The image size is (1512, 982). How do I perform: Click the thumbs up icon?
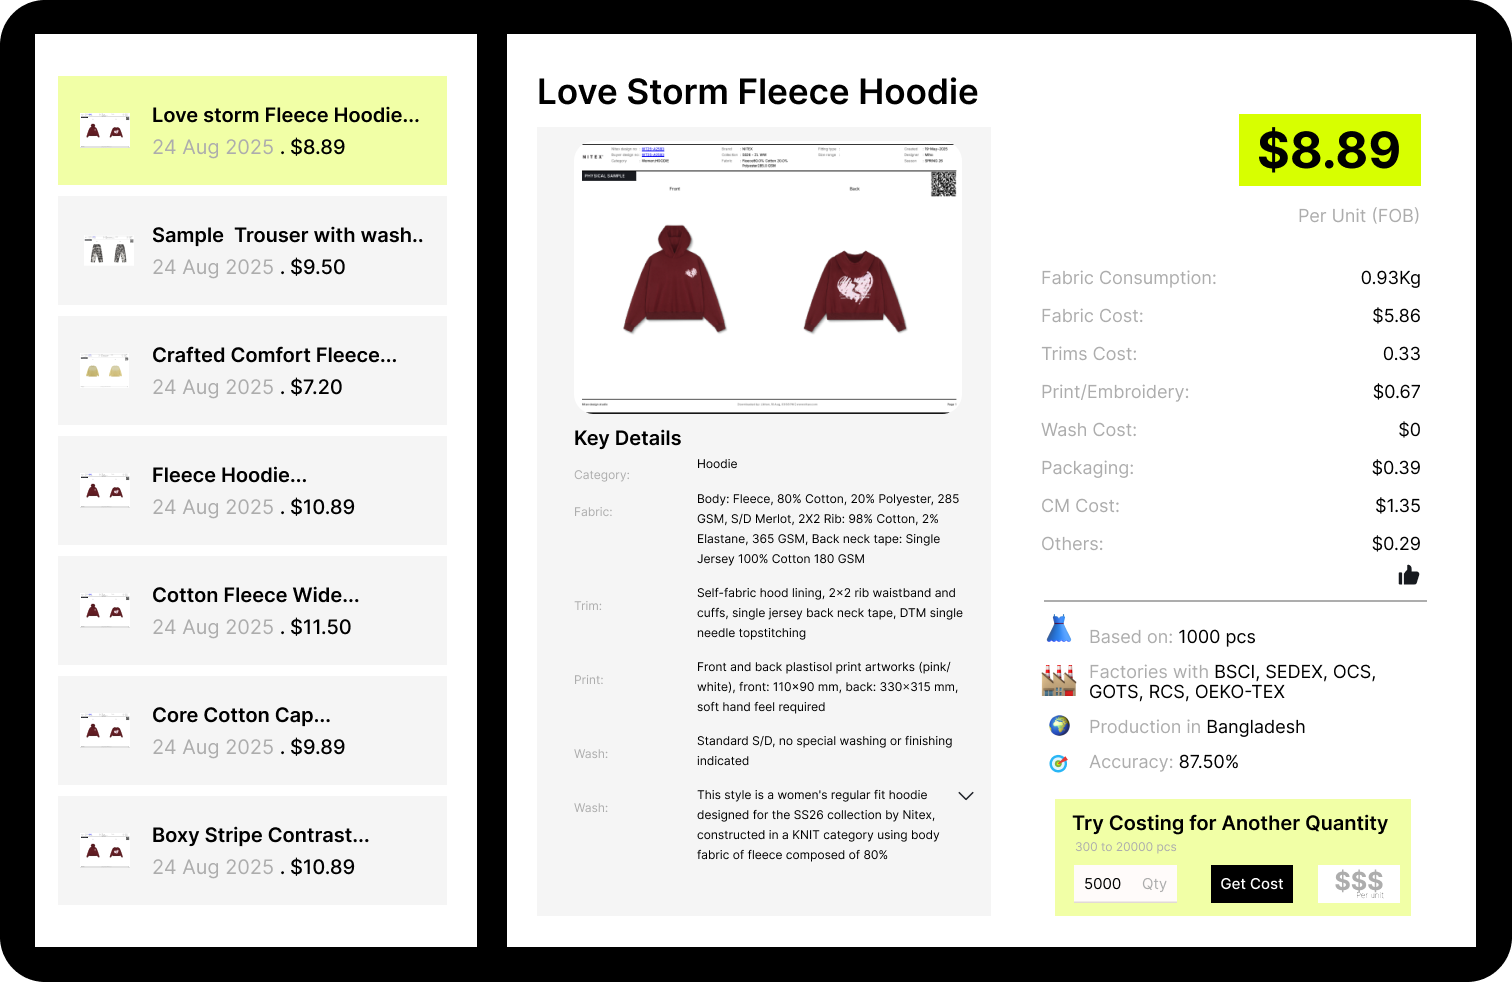coord(1408,575)
